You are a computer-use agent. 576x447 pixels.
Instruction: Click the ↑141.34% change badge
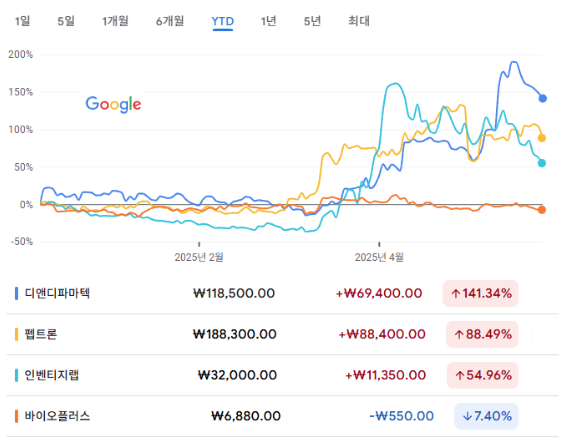[x=480, y=293]
